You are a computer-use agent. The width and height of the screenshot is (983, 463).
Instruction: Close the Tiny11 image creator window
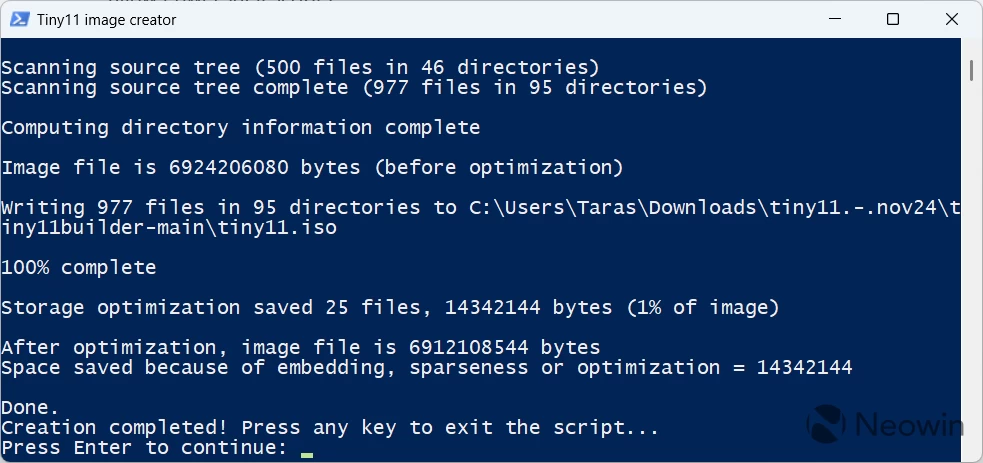pyautogui.click(x=952, y=19)
